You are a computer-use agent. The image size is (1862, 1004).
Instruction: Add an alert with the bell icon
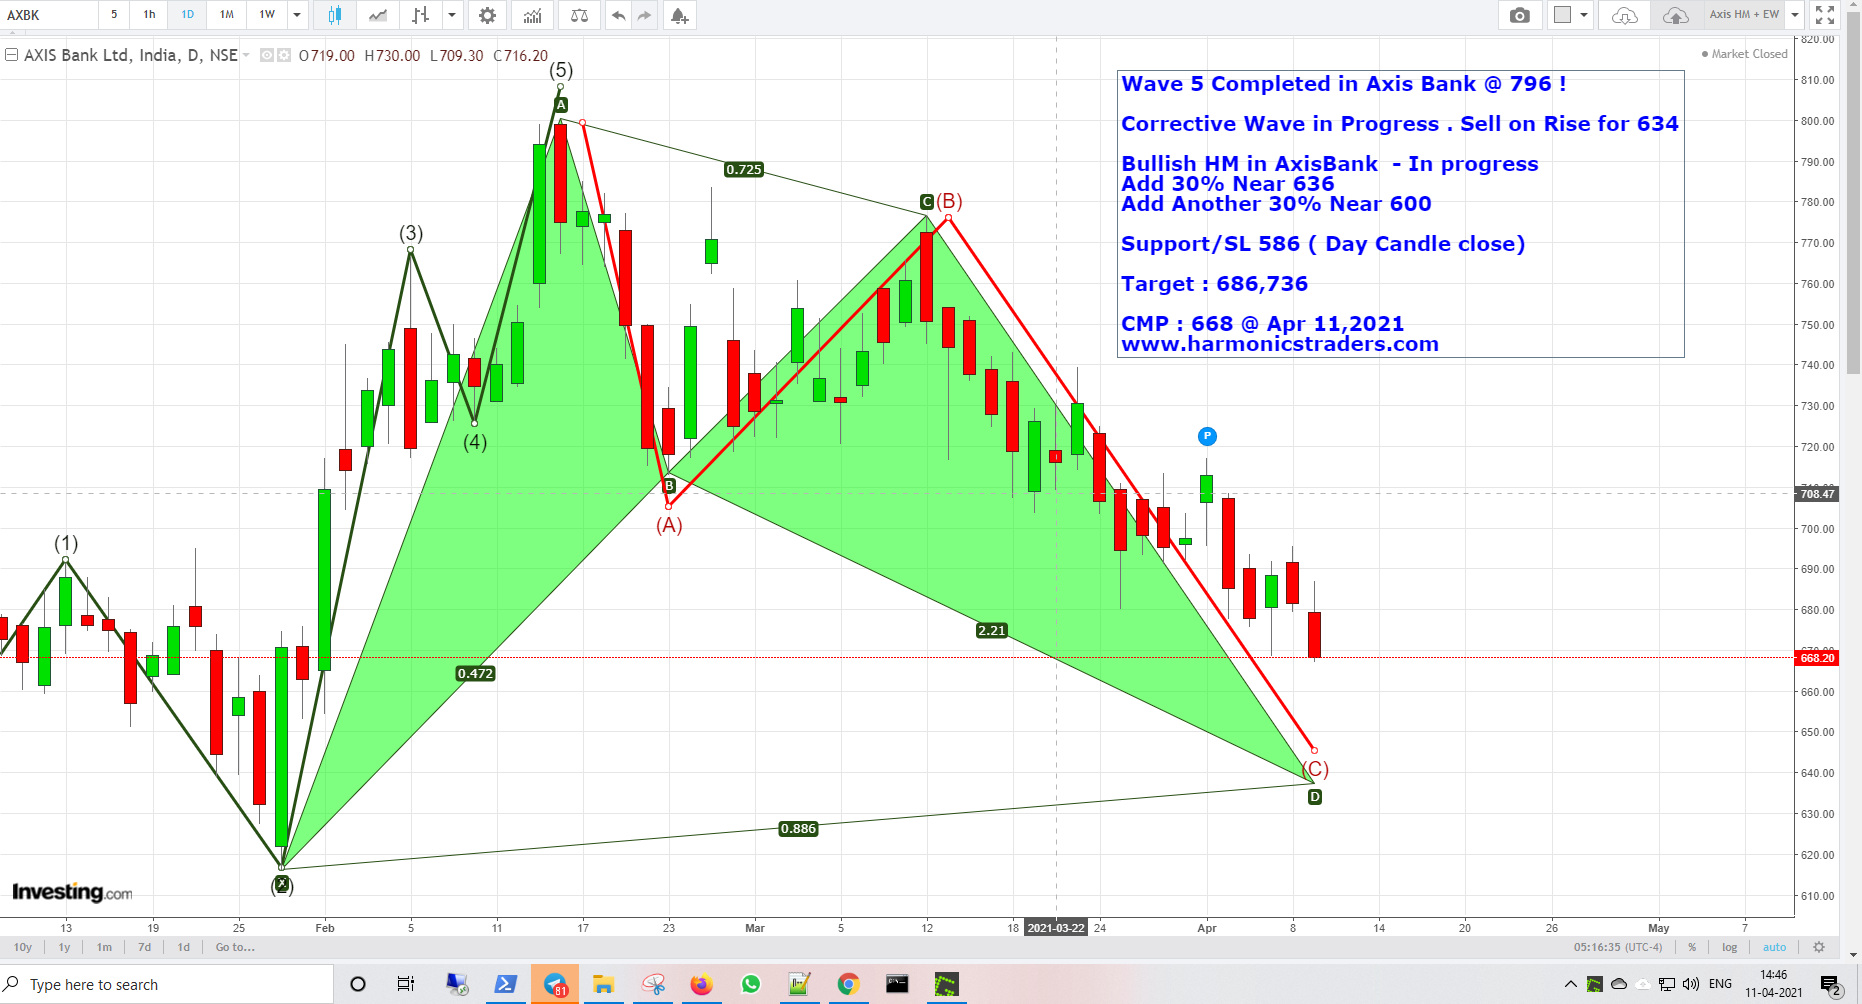(680, 15)
